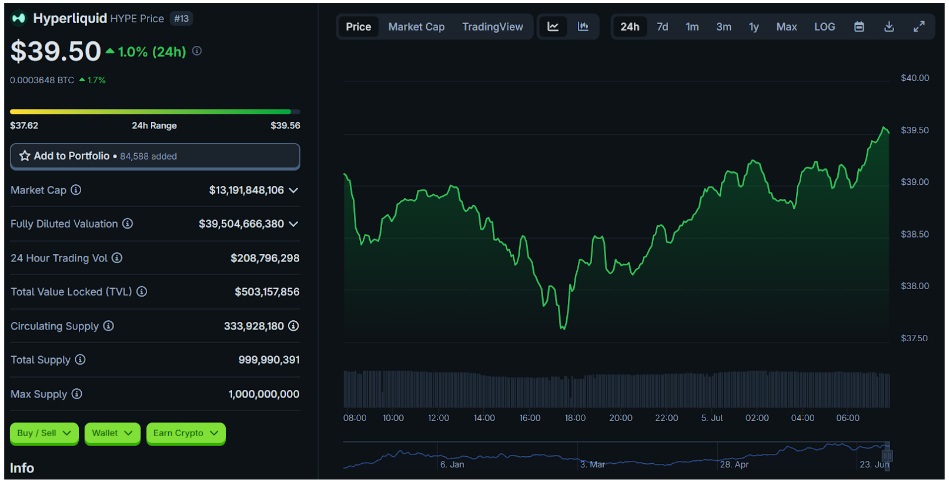Click the 84,588 added text
This screenshot has height=485, width=949.
[148, 156]
